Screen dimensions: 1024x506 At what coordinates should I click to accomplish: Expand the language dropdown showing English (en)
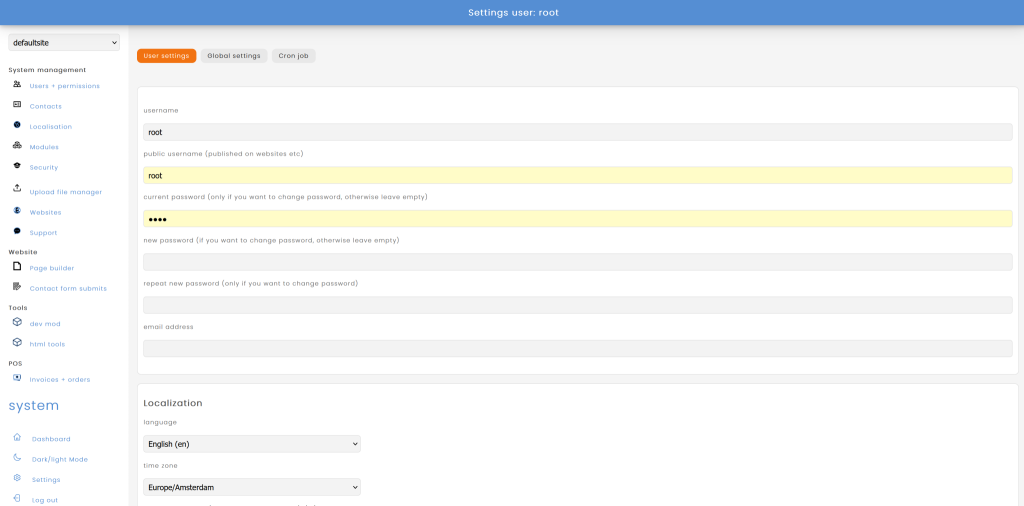click(x=252, y=444)
